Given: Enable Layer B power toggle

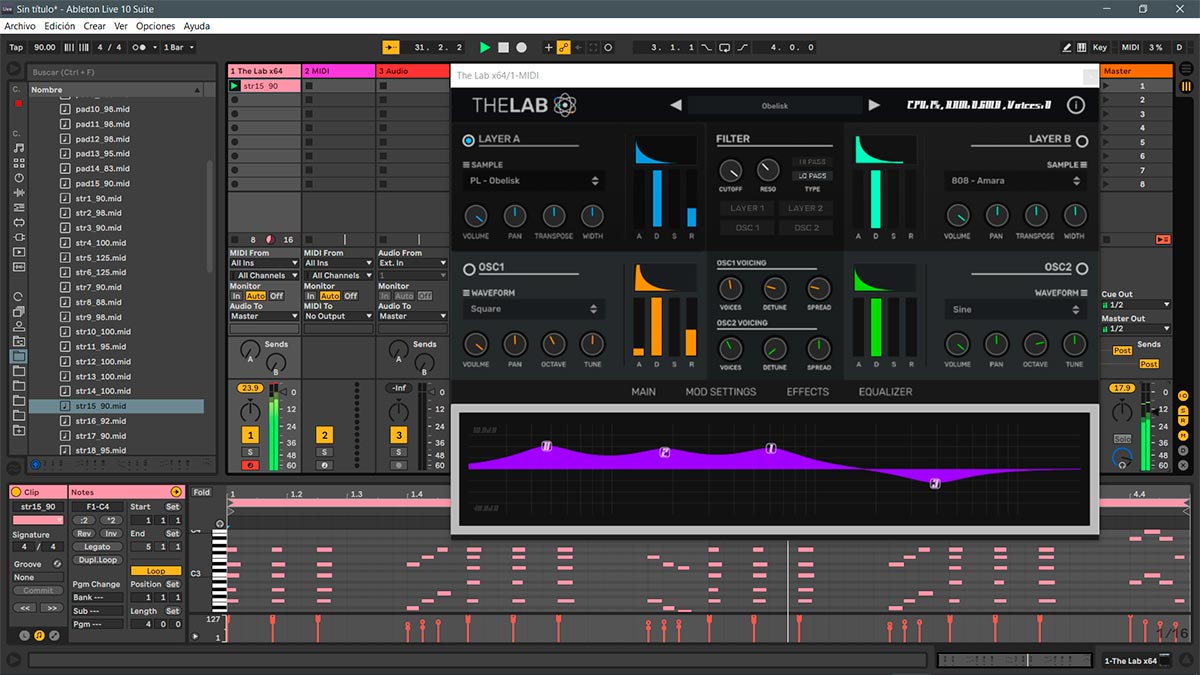Looking at the screenshot, I should [x=1081, y=141].
